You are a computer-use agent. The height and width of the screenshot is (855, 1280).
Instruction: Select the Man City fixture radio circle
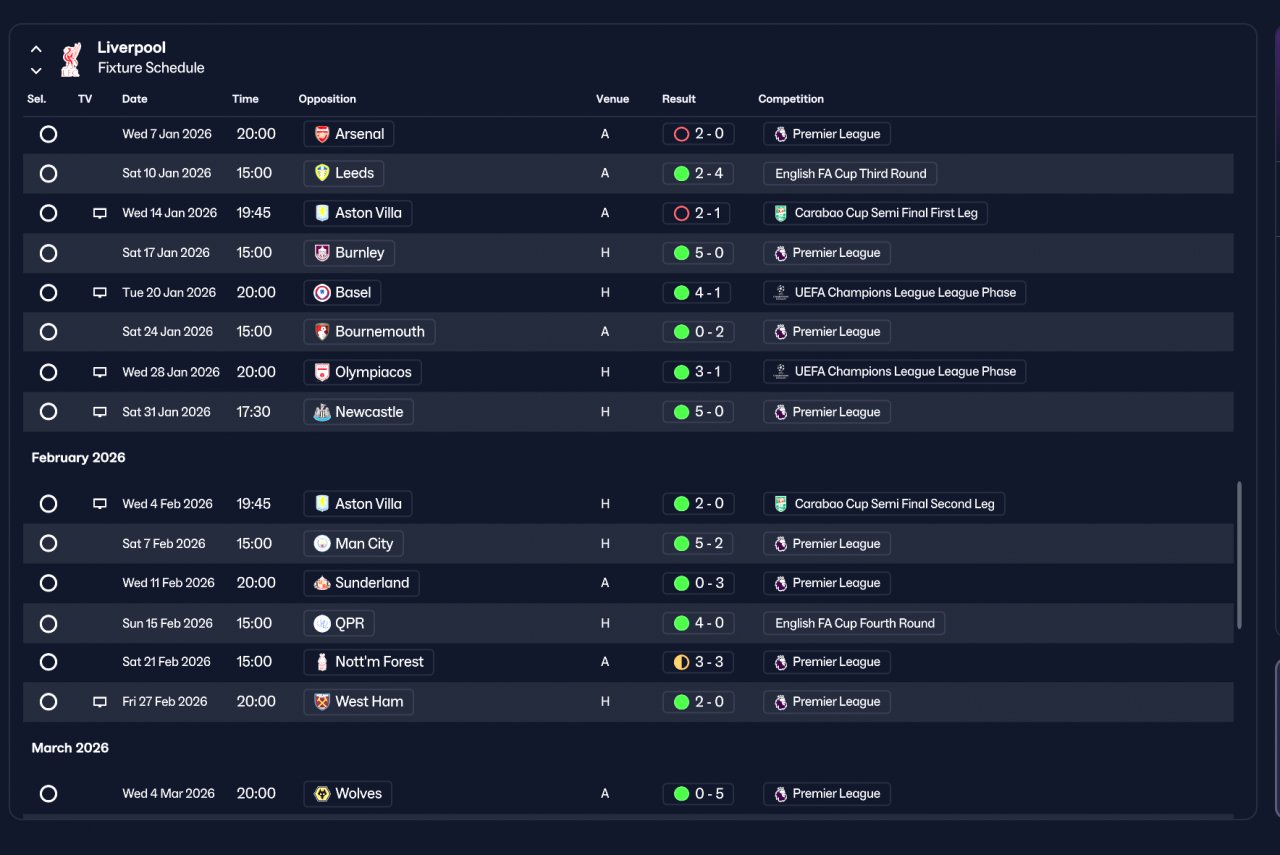(x=48, y=544)
